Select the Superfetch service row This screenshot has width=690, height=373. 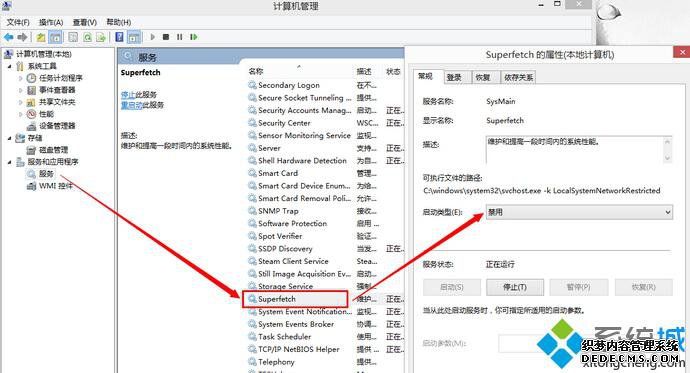coord(295,299)
